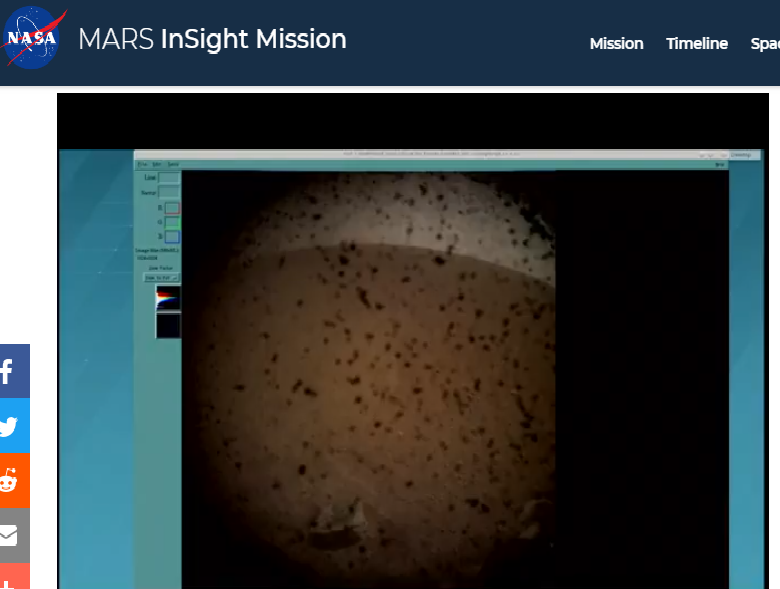Open the Mission menu item
780x589 pixels.
616,43
